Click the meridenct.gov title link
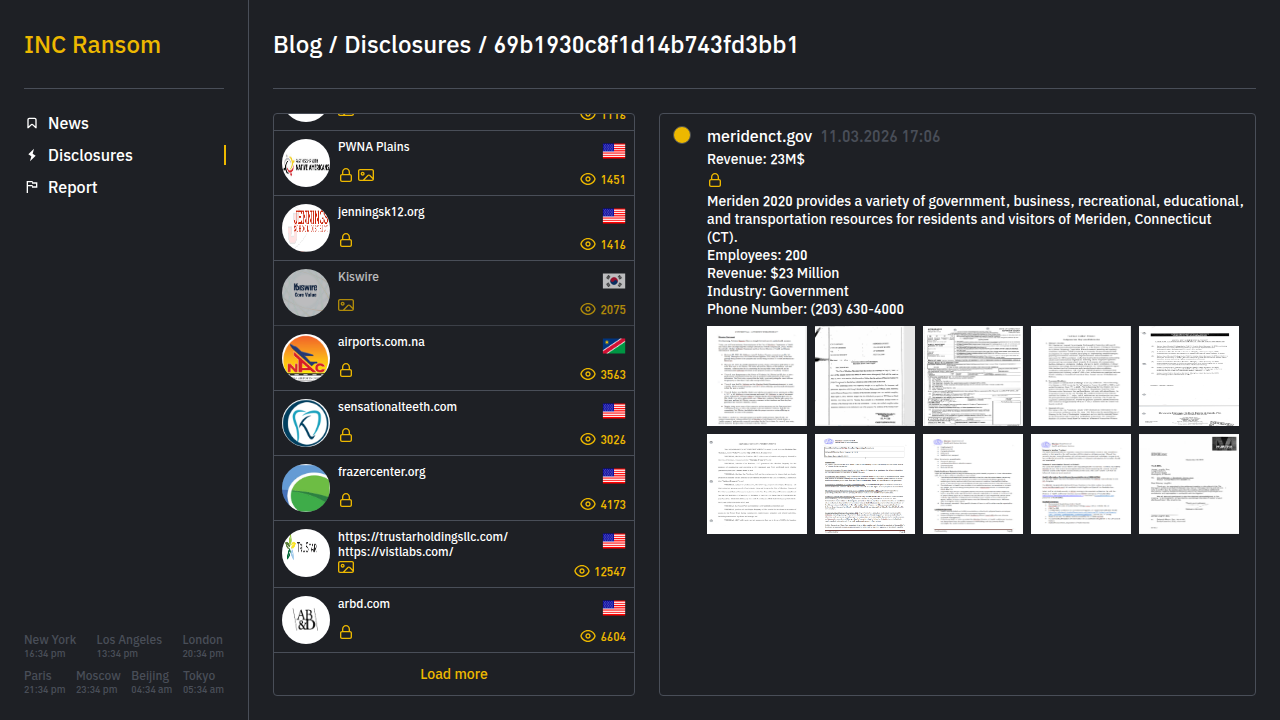 [x=759, y=136]
